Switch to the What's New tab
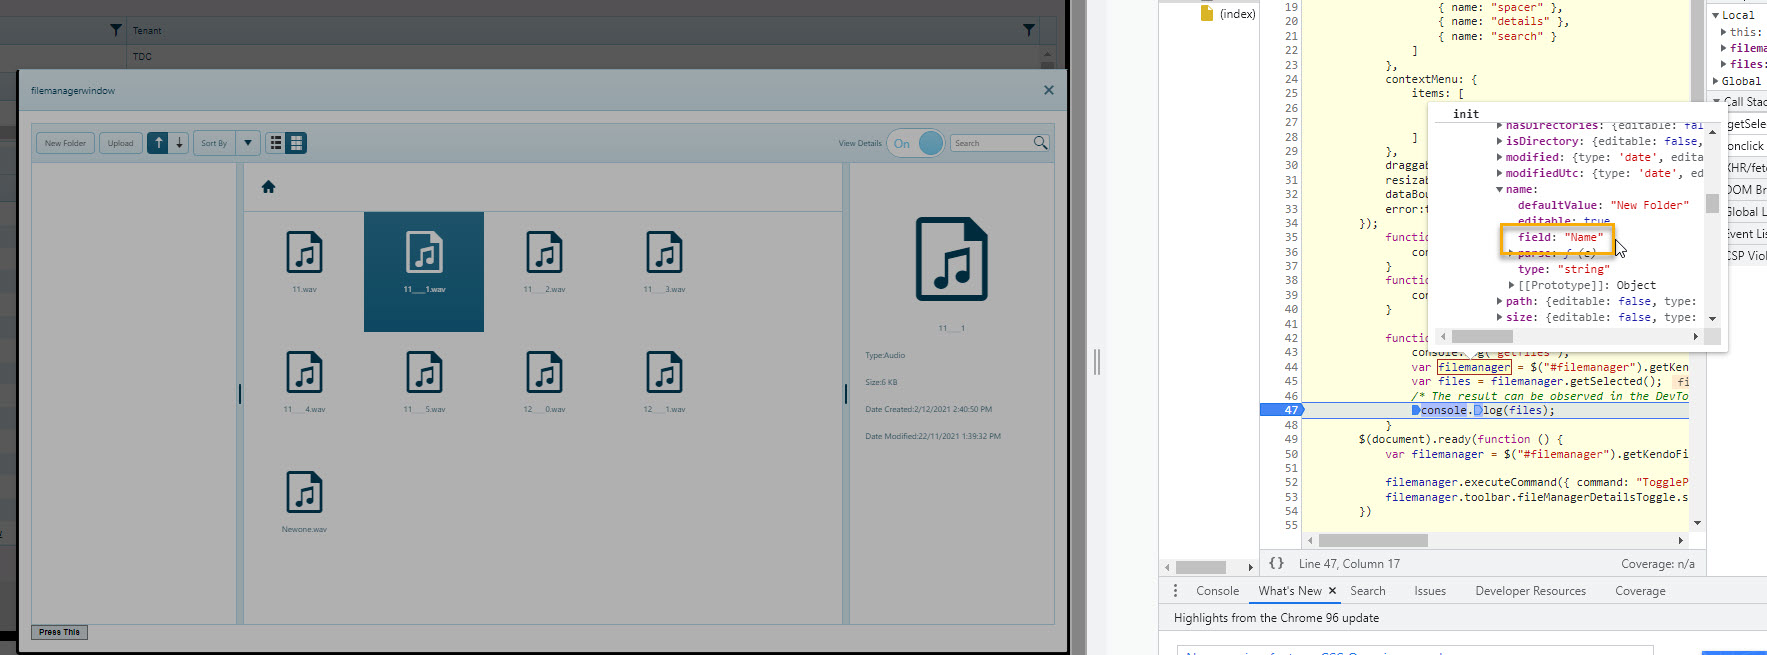The image size is (1767, 655). (x=1290, y=591)
